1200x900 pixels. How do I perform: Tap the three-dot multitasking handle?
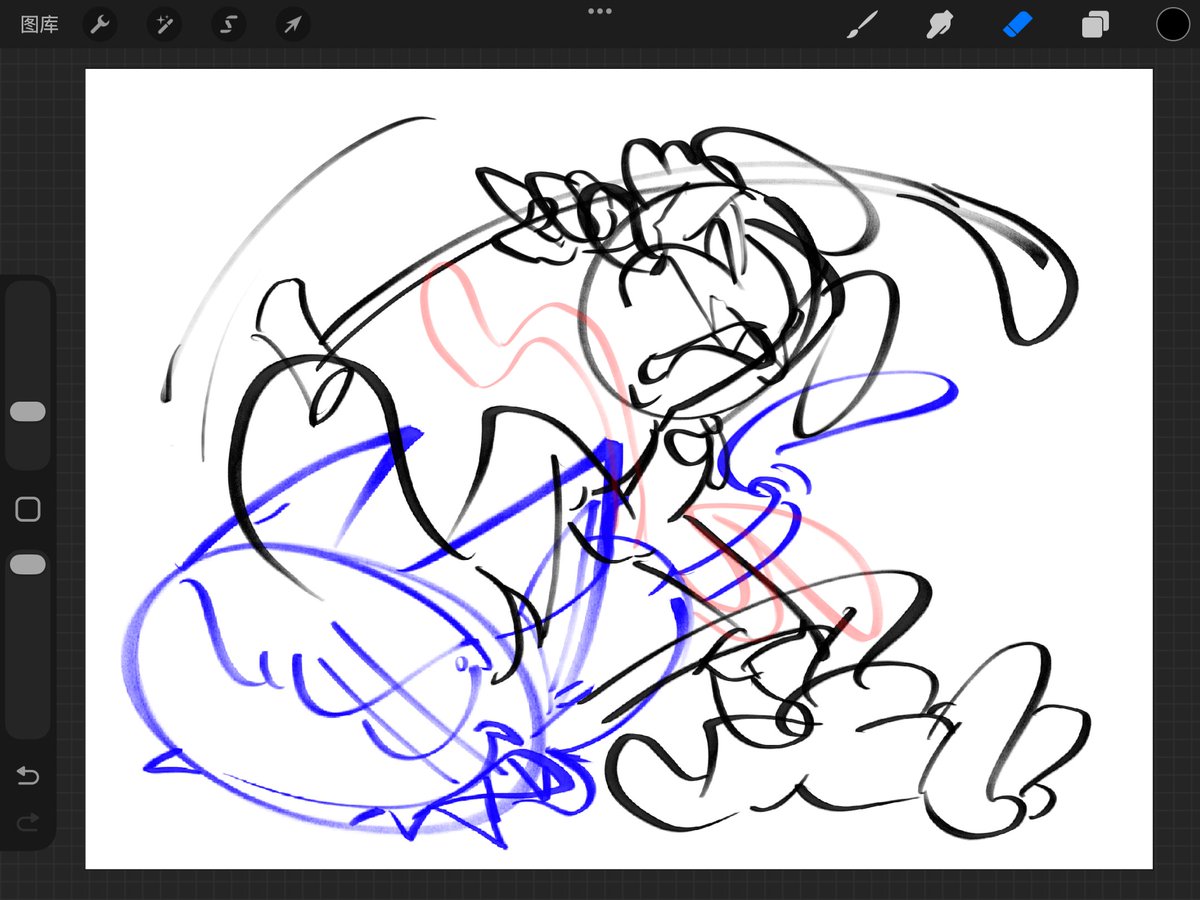click(x=600, y=11)
